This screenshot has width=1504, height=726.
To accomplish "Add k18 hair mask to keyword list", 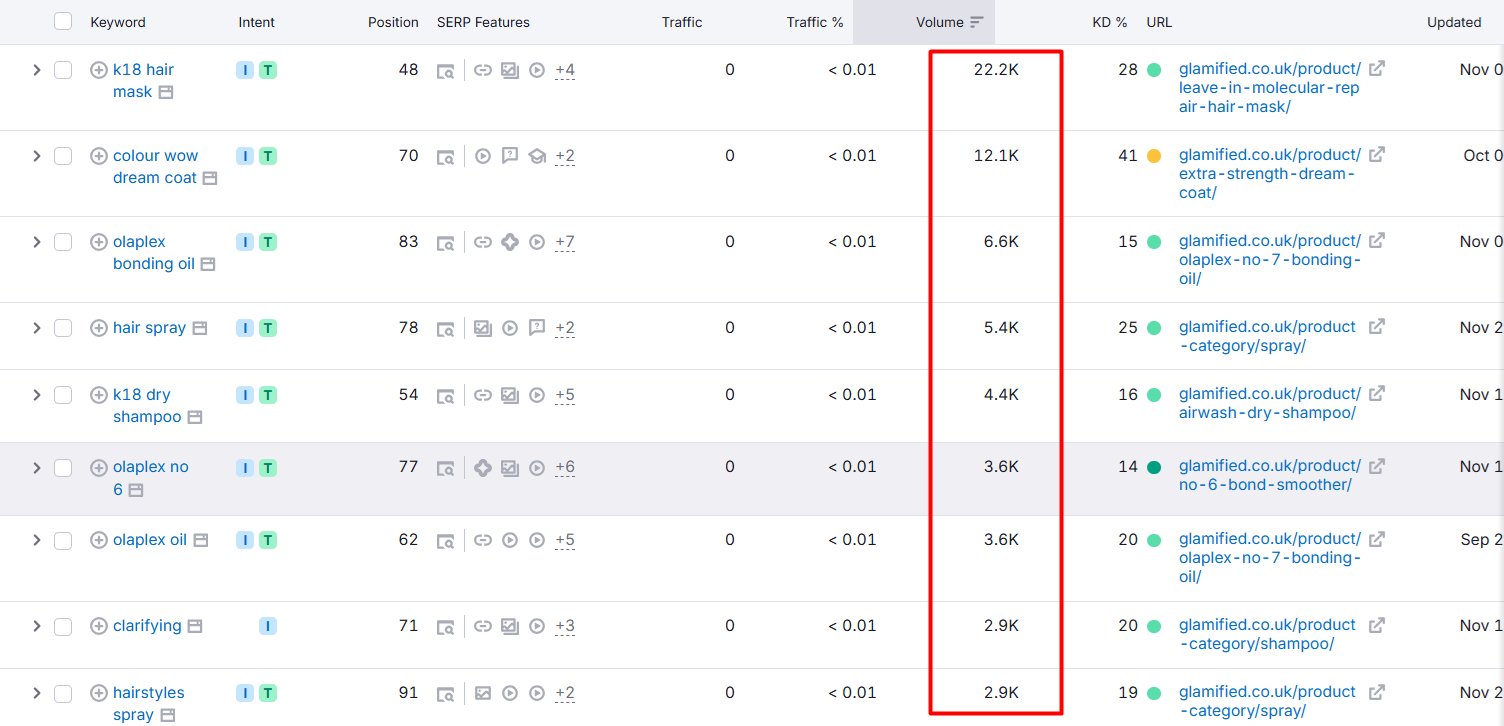I will (x=99, y=70).
